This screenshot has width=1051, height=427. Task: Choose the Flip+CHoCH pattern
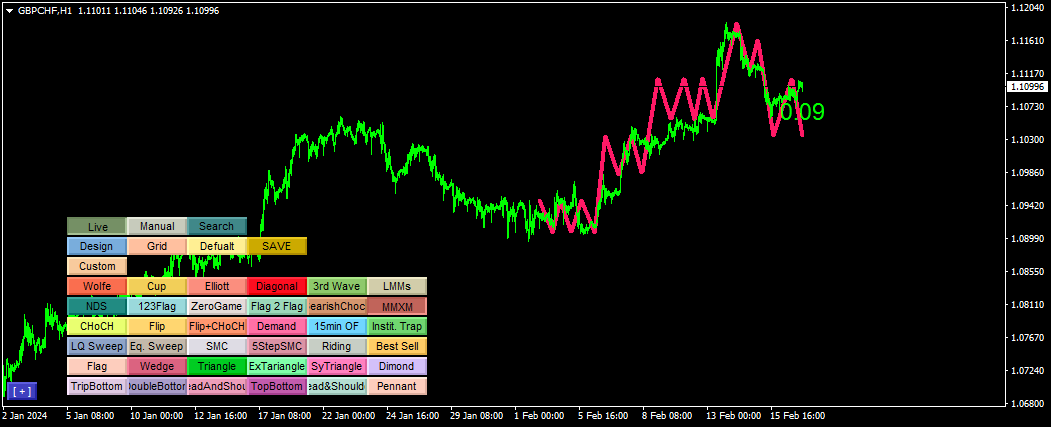click(217, 326)
